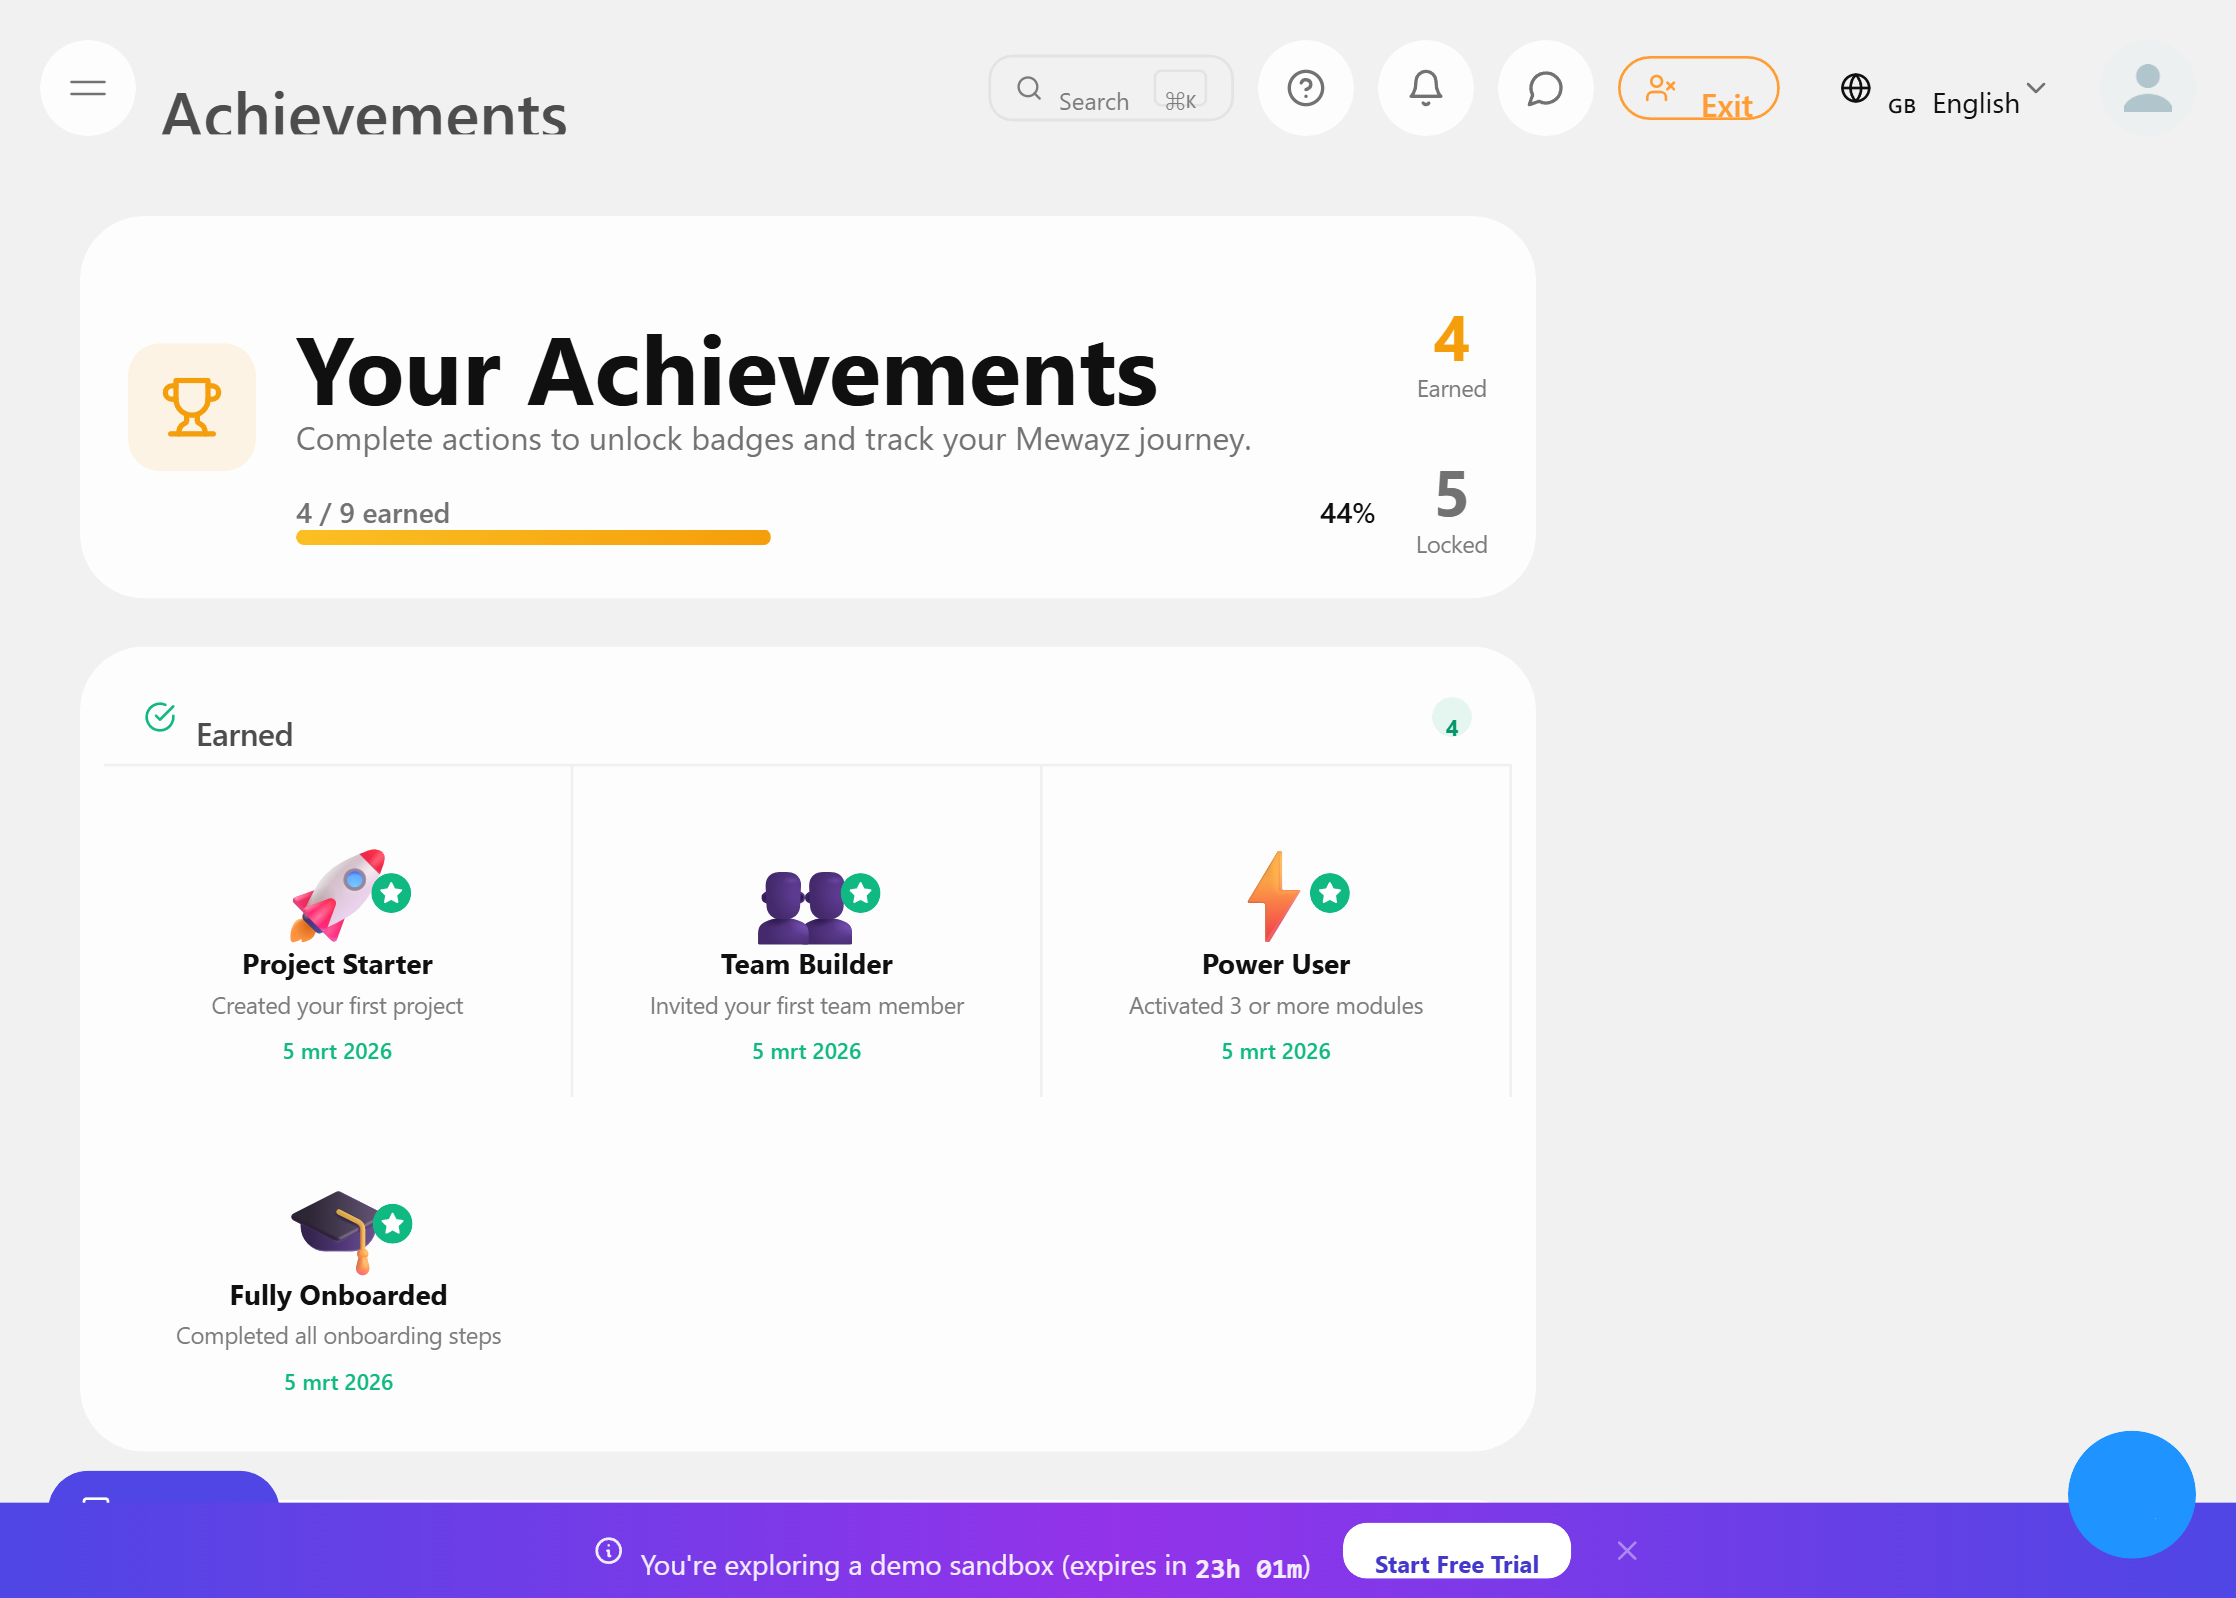Click the help question mark icon
Image resolution: width=2236 pixels, height=1598 pixels.
coord(1305,88)
